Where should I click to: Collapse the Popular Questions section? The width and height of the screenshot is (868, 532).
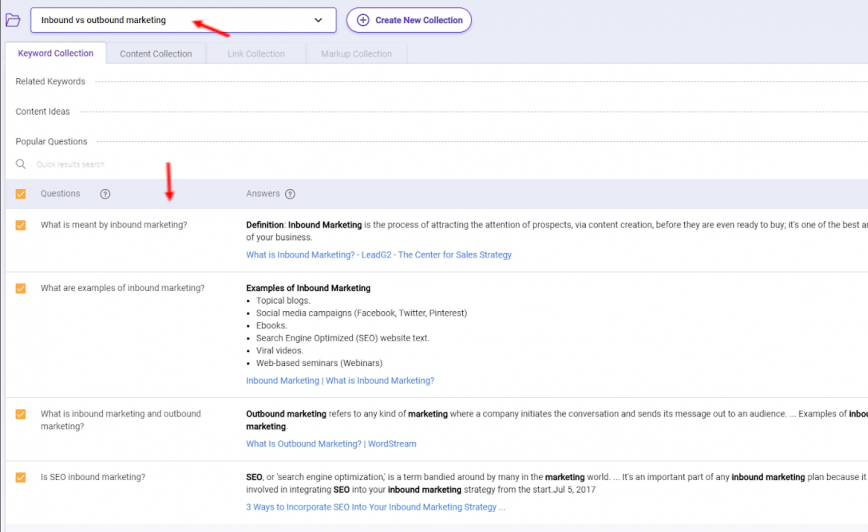pos(51,142)
